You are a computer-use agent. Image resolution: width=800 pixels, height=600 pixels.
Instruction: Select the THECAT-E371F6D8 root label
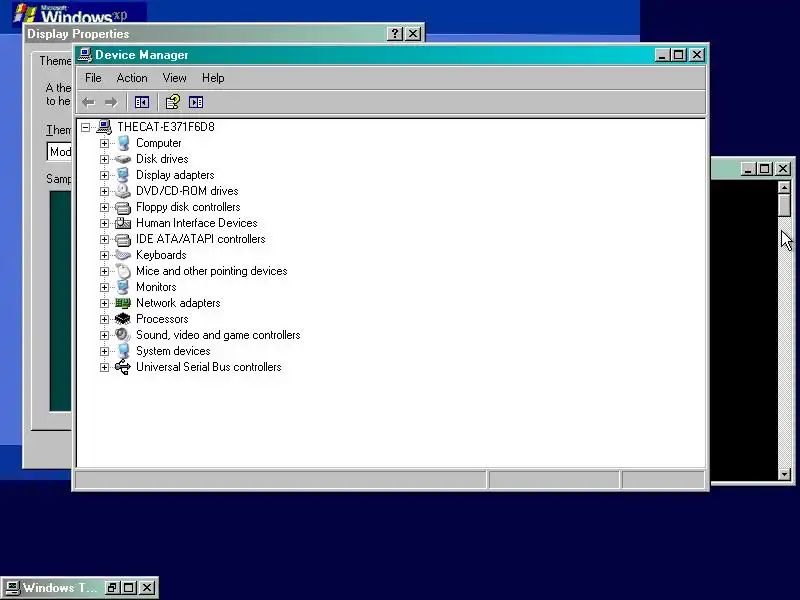pyautogui.click(x=166, y=127)
